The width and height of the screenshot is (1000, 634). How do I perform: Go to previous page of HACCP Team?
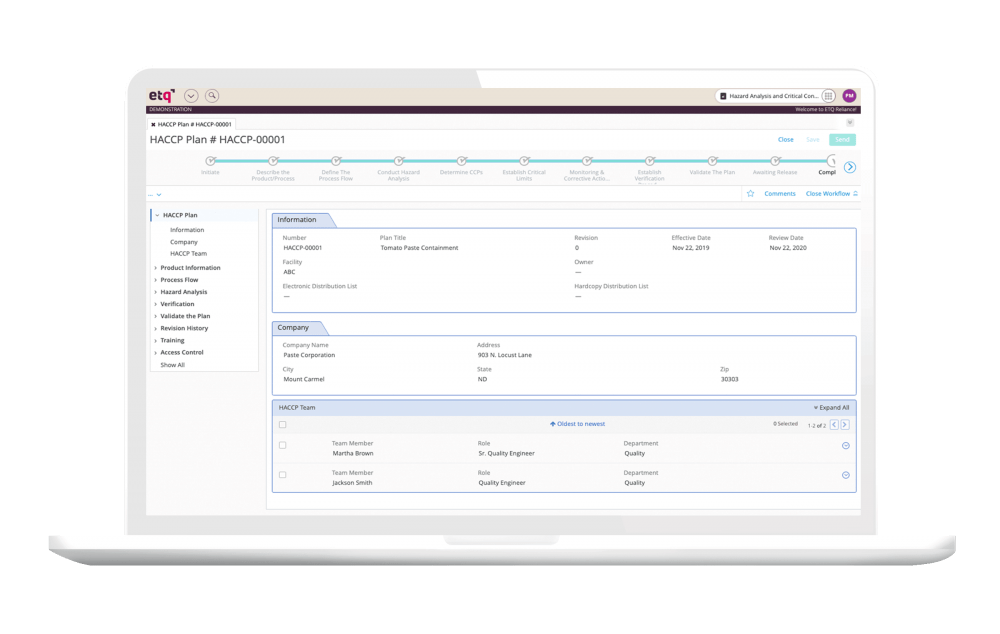pyautogui.click(x=834, y=425)
